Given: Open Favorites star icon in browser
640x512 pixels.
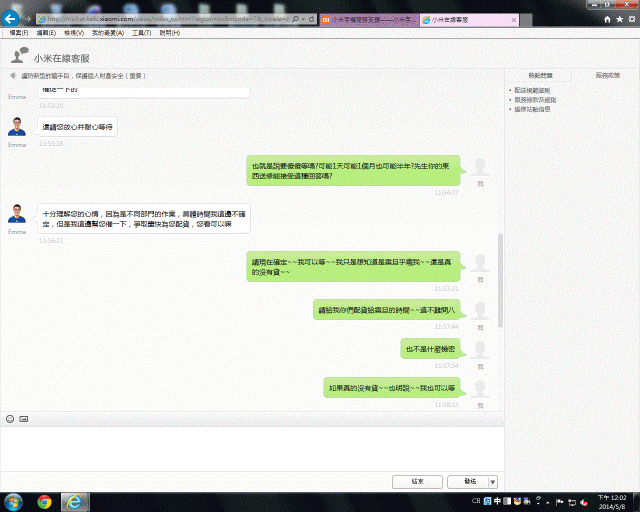Looking at the screenshot, I should 620,19.
